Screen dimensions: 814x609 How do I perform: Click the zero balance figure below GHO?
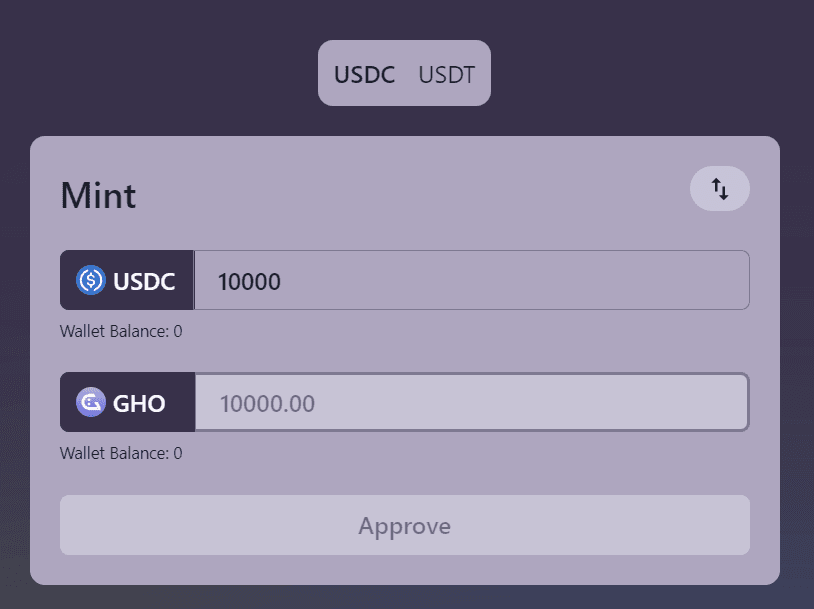pyautogui.click(x=178, y=453)
